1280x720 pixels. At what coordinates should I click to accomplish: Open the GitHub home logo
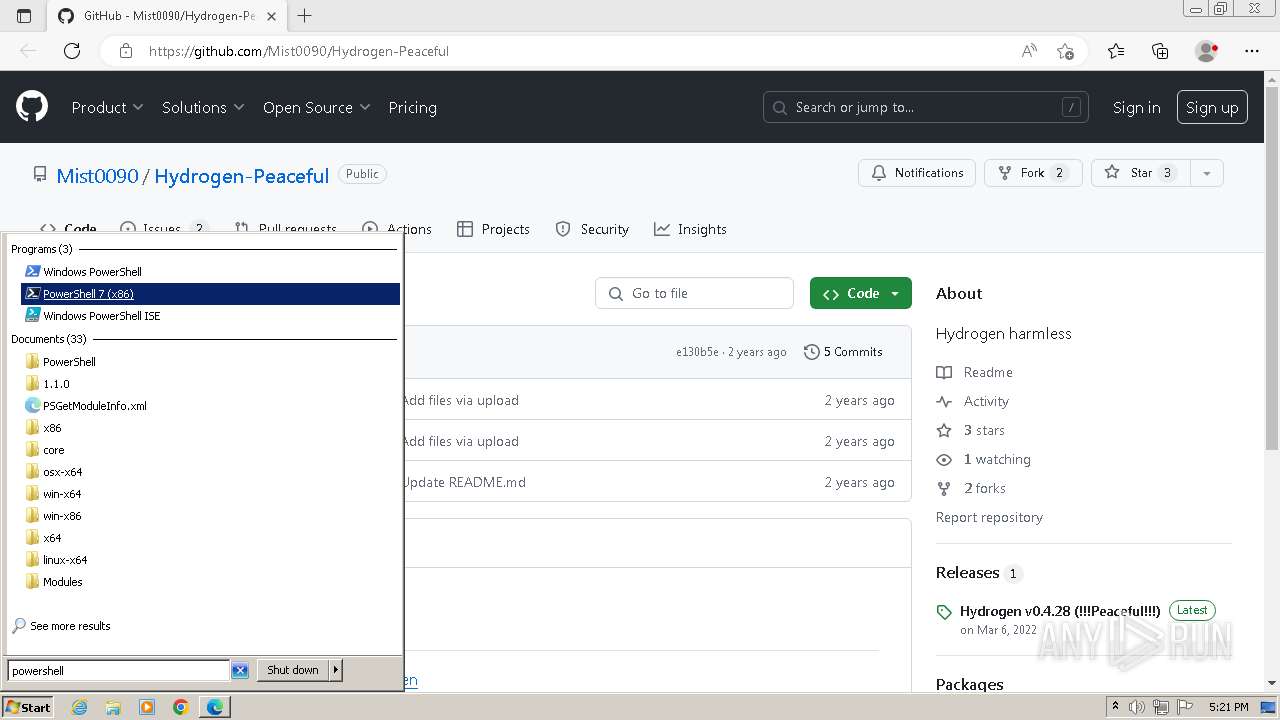tap(32, 107)
